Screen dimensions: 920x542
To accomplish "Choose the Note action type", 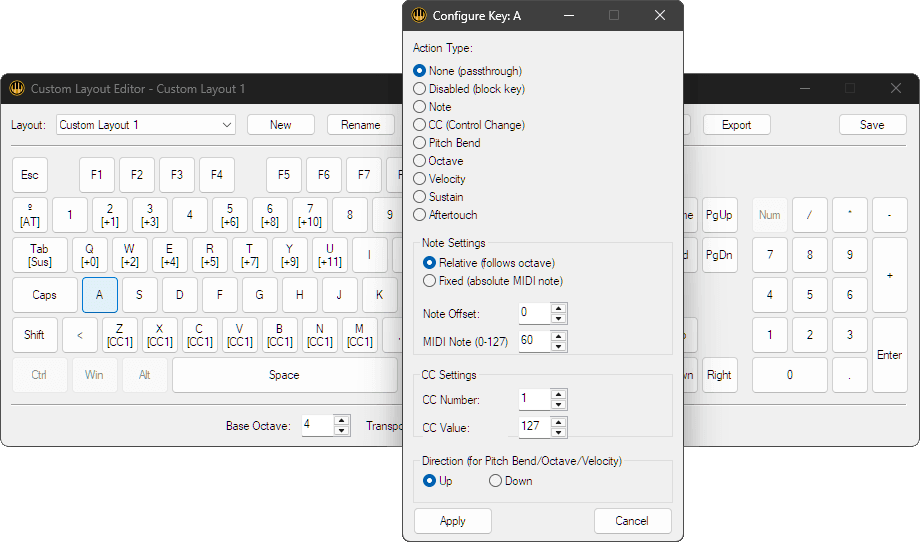I will click(x=432, y=107).
